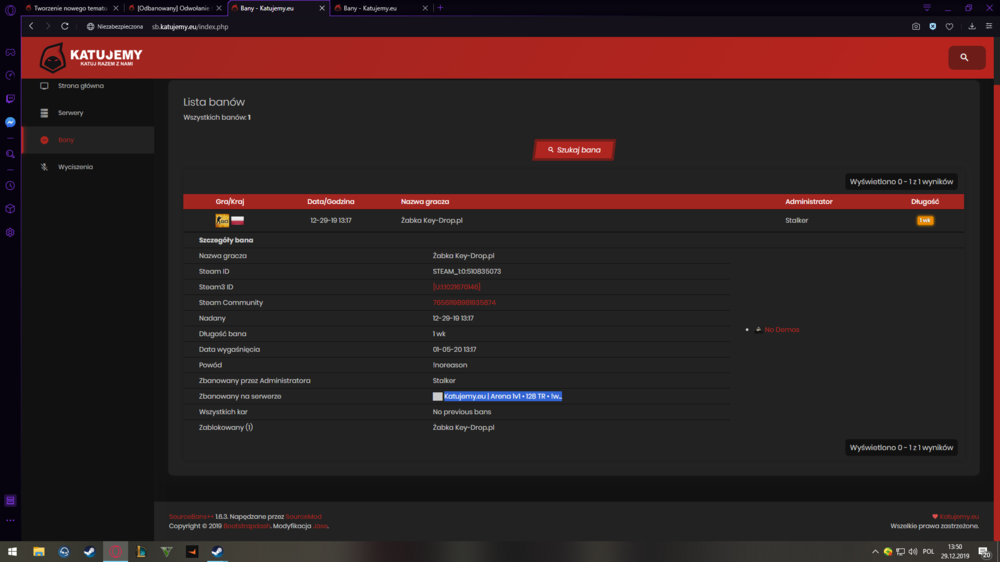Viewport: 1000px width, 562px height.
Task: Open the sidebar panel icon above three dots
Action: [x=10, y=501]
